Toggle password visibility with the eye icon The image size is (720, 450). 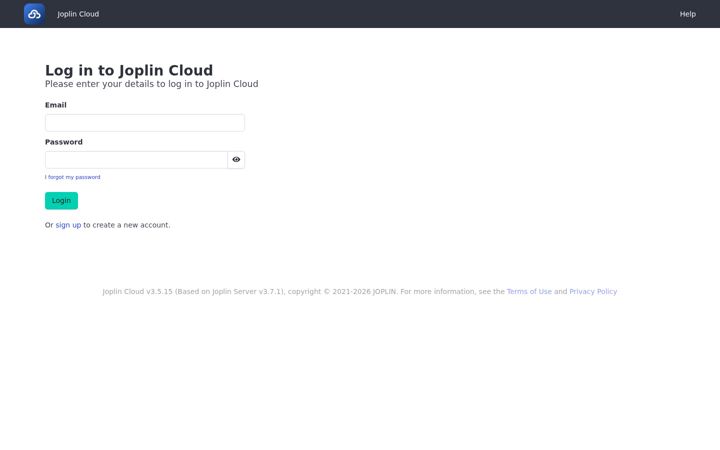[x=236, y=160]
